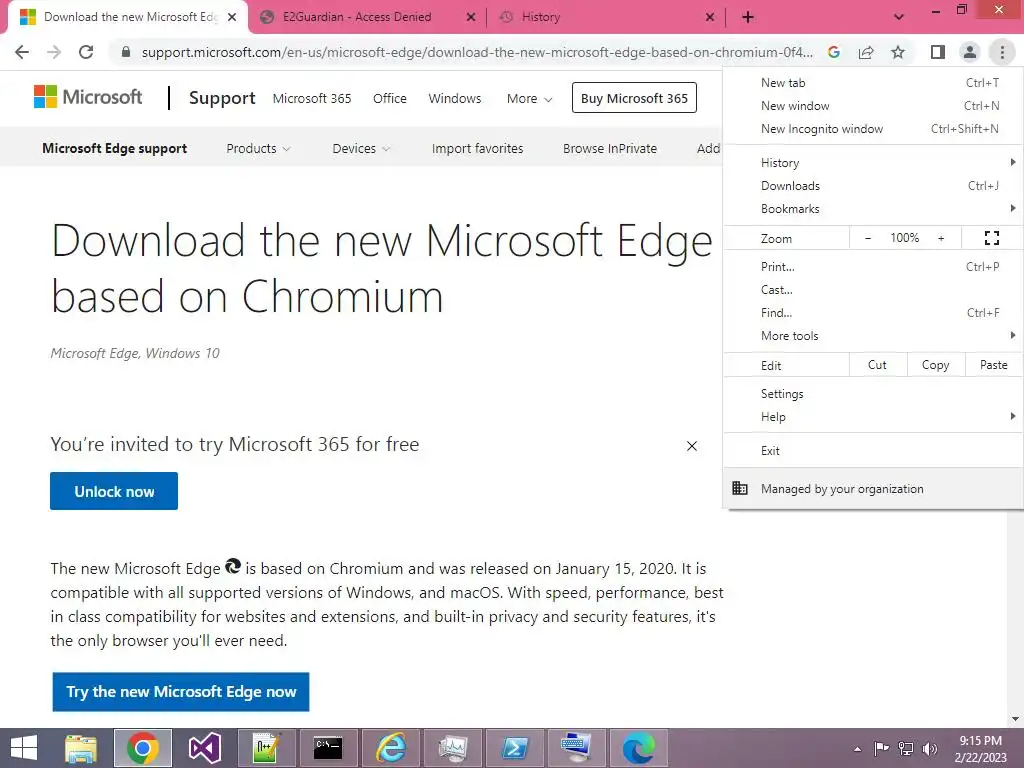The width and height of the screenshot is (1024, 768).
Task: Go back to the previous page
Action: pyautogui.click(x=22, y=52)
